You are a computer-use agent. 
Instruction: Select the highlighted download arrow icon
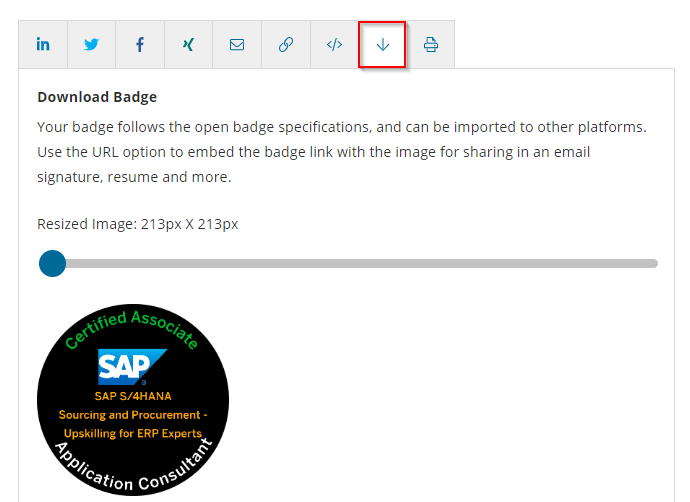(x=382, y=45)
